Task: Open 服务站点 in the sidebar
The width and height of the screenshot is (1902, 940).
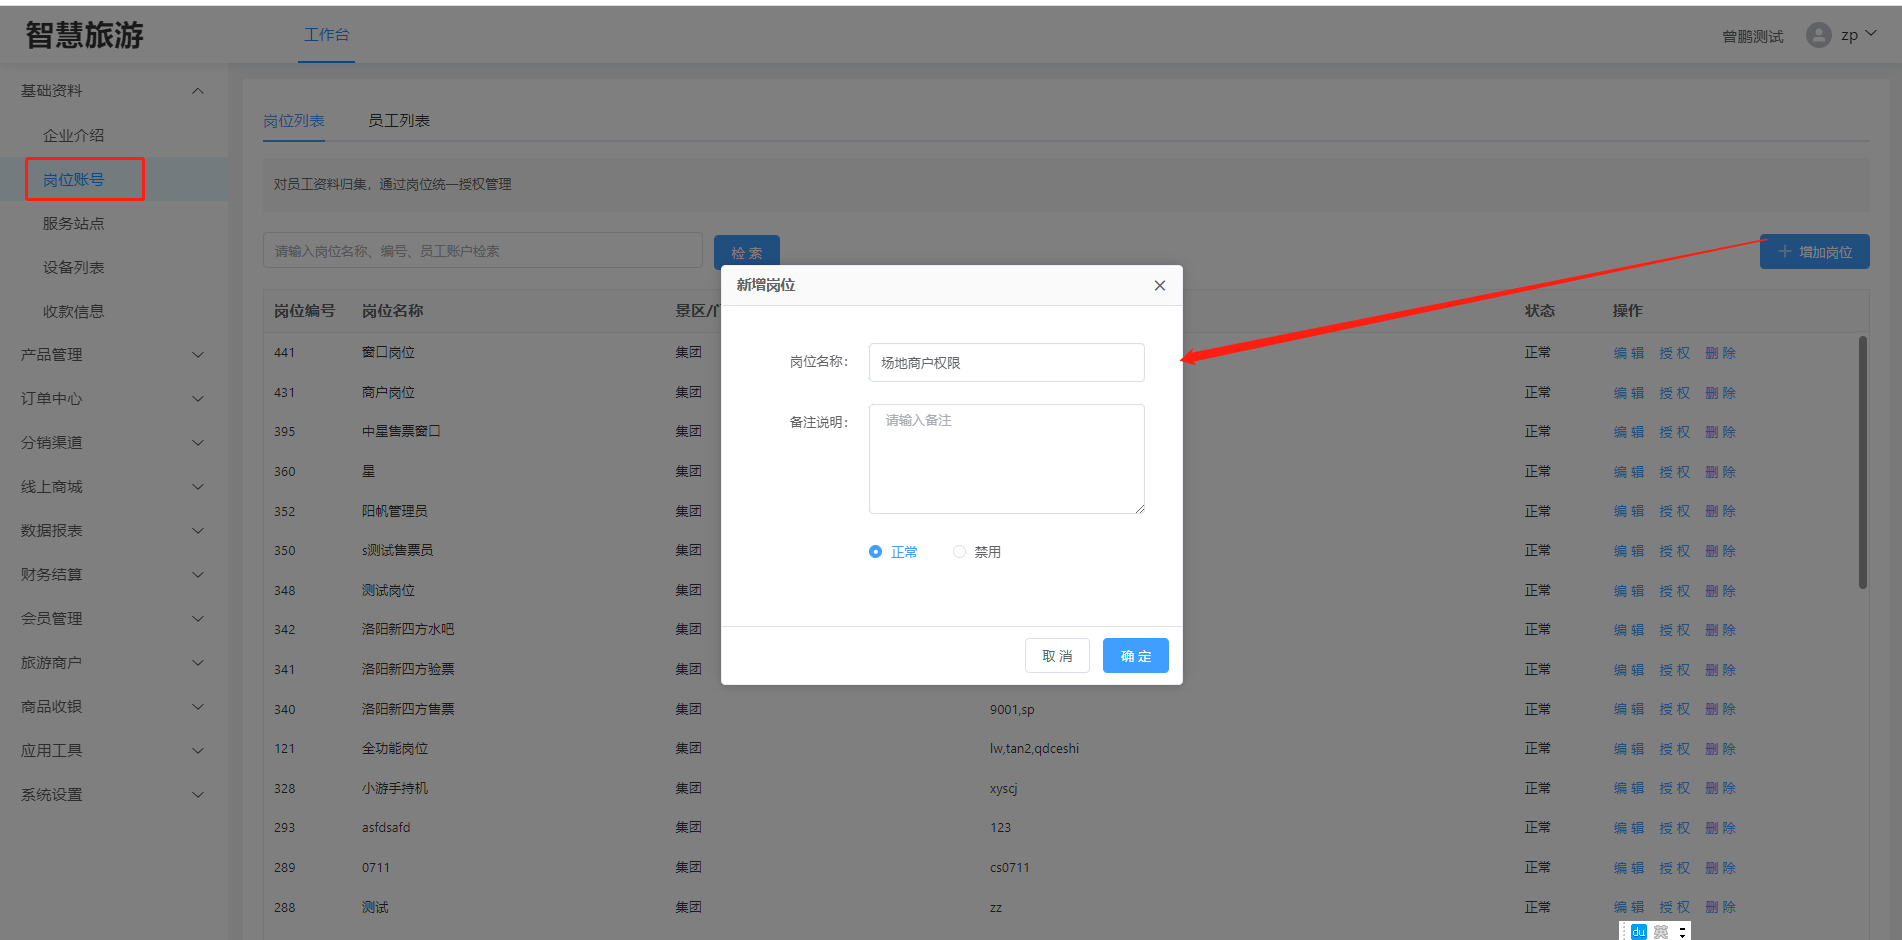Action: pyautogui.click(x=73, y=224)
